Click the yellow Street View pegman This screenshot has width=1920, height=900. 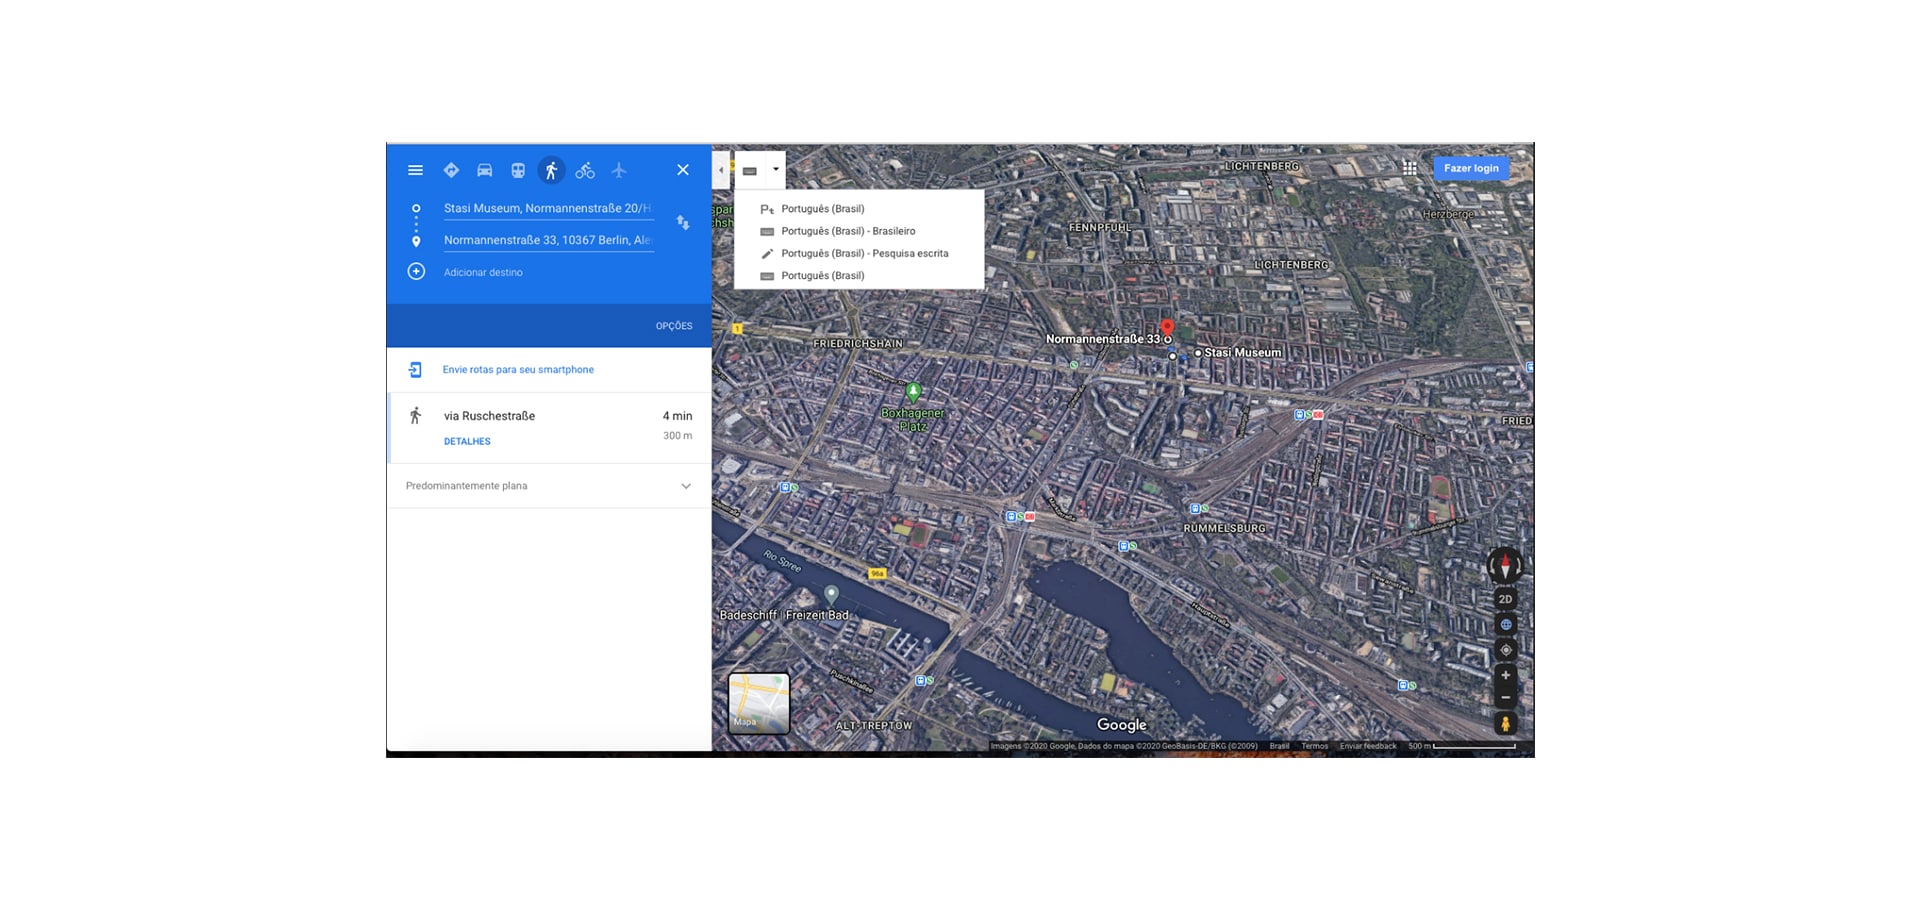click(1505, 723)
